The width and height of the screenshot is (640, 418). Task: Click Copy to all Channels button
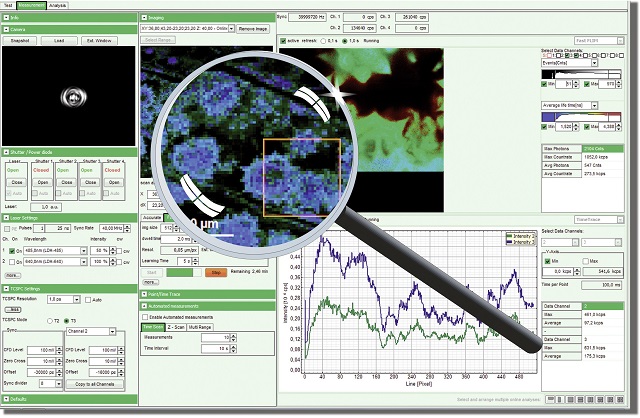pyautogui.click(x=95, y=385)
